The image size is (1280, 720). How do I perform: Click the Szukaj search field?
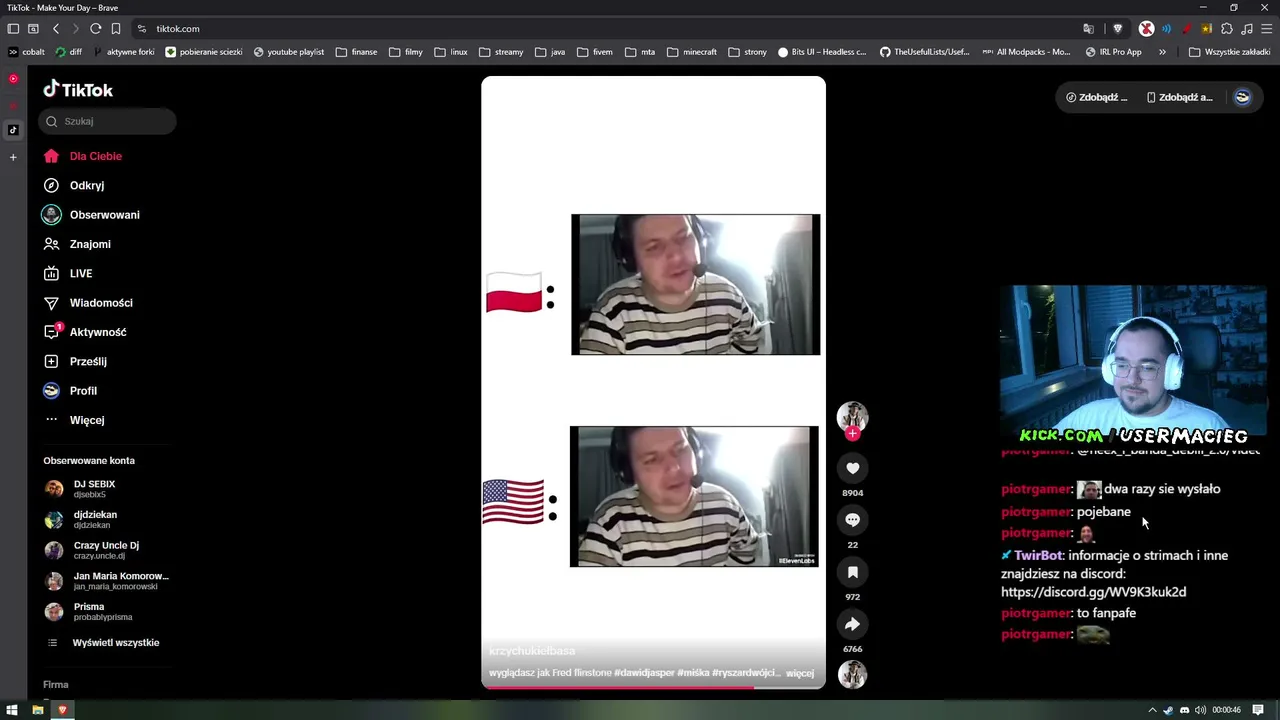click(108, 121)
